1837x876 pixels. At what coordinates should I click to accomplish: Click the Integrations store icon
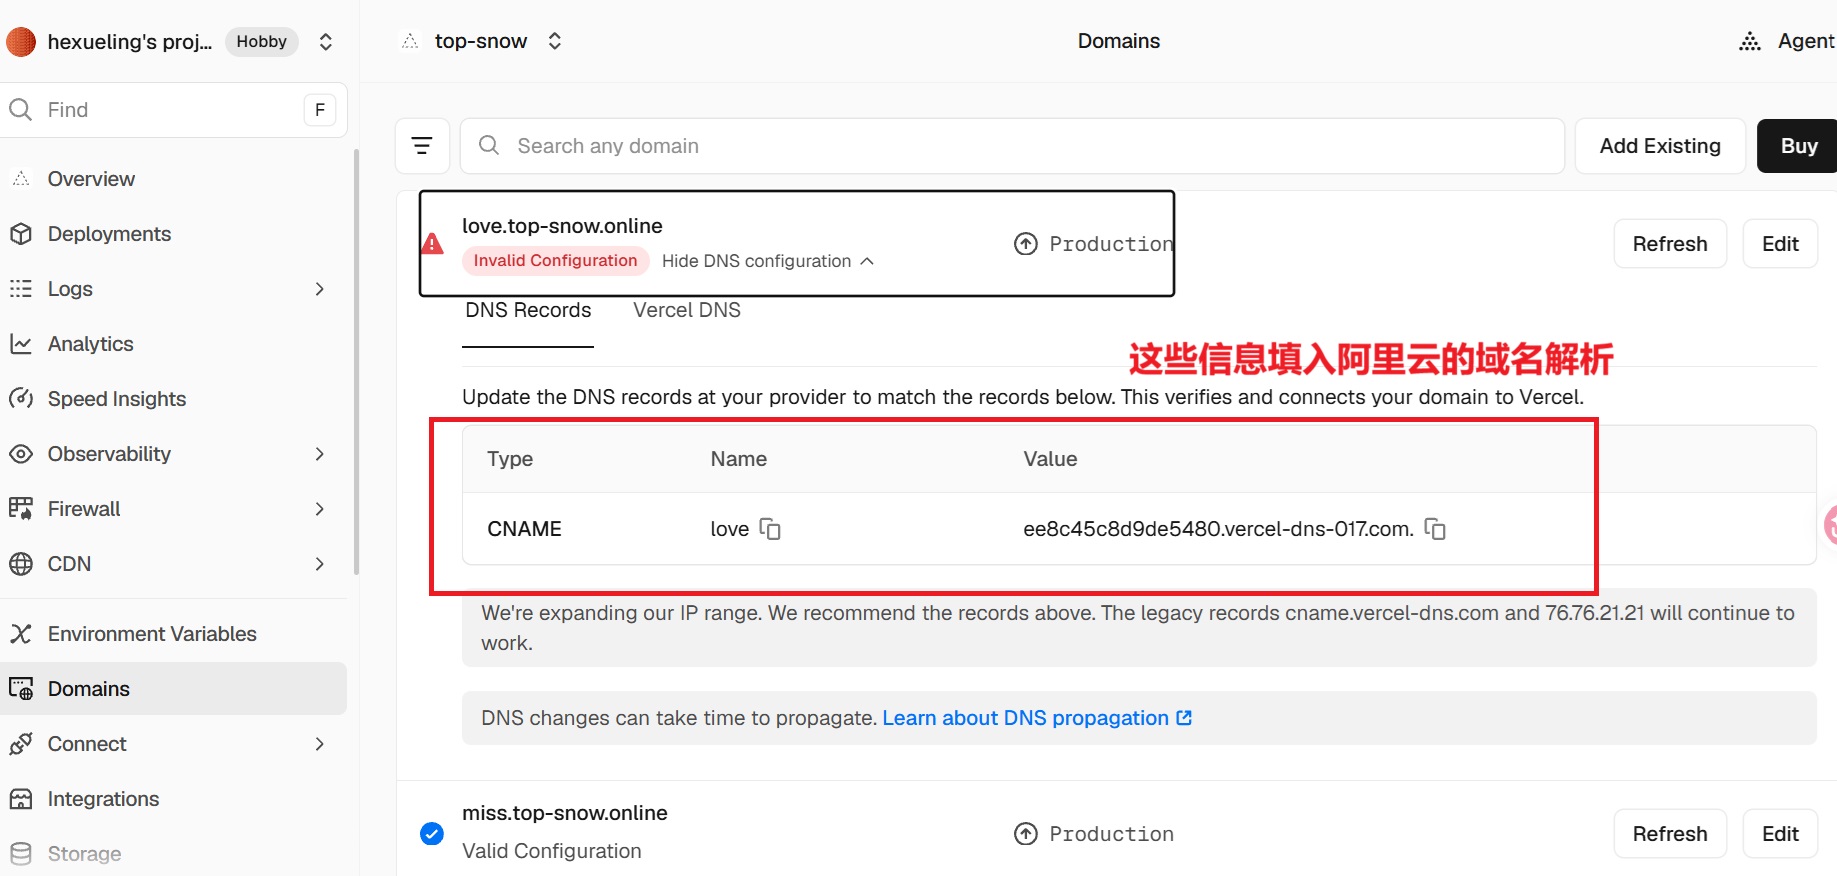pos(21,799)
